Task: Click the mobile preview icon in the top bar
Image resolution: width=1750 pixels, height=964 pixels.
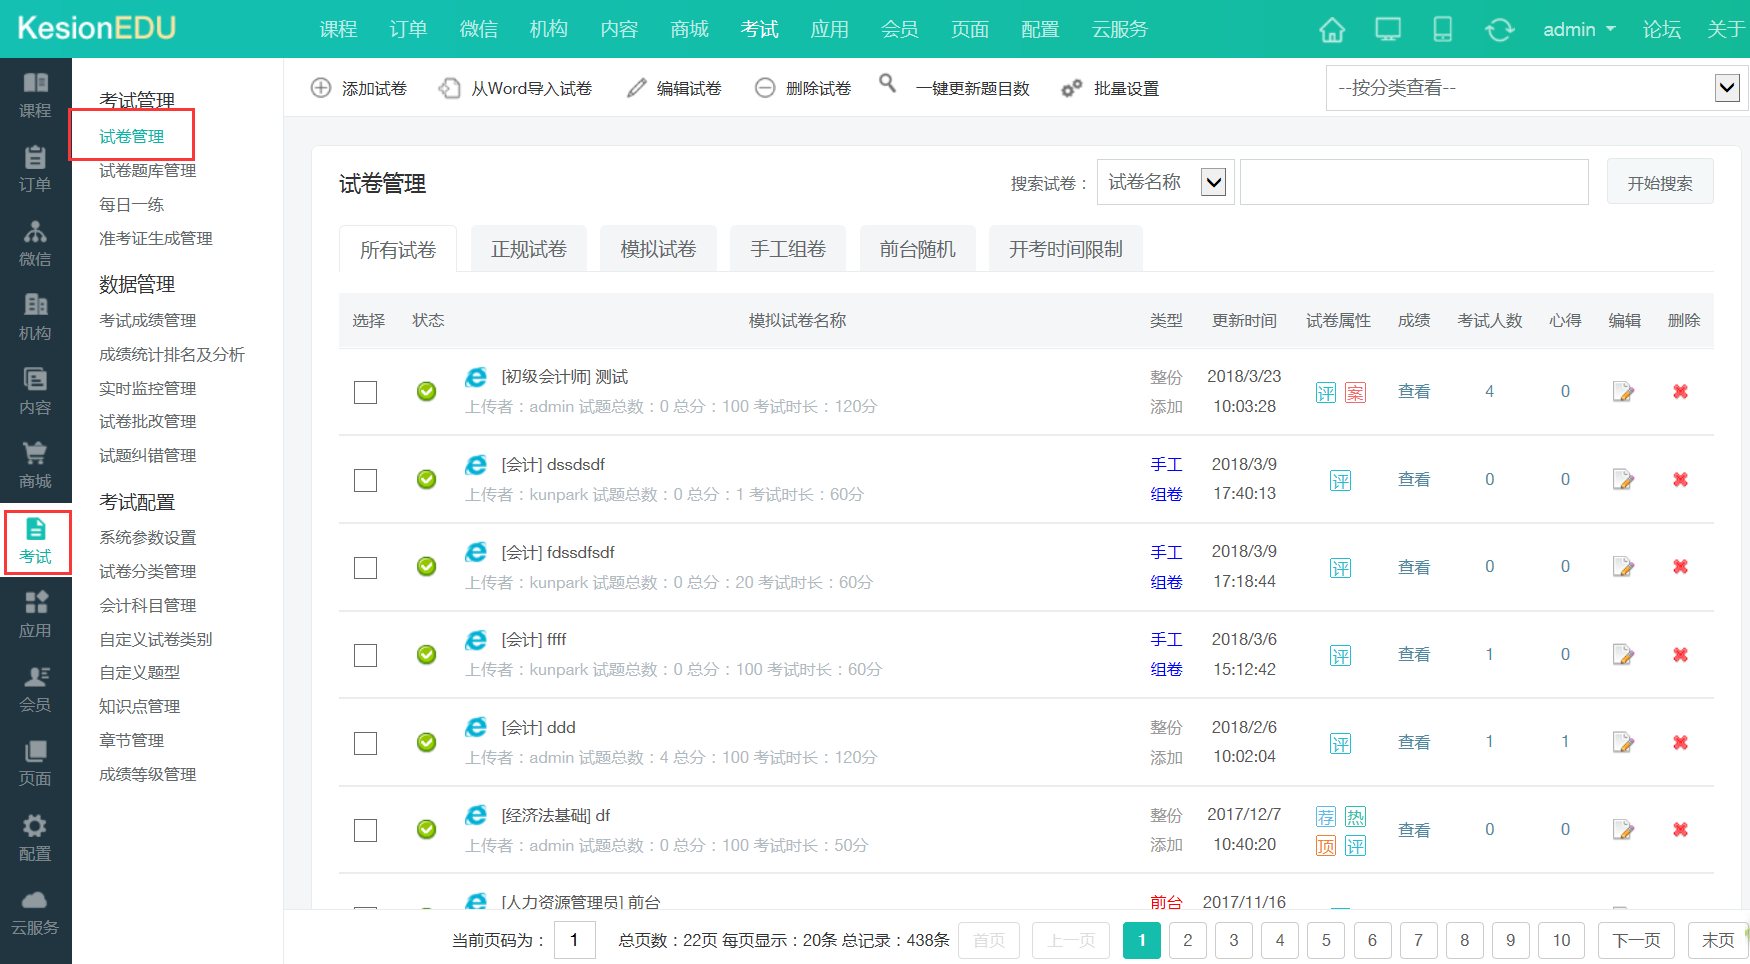Action: (x=1443, y=30)
